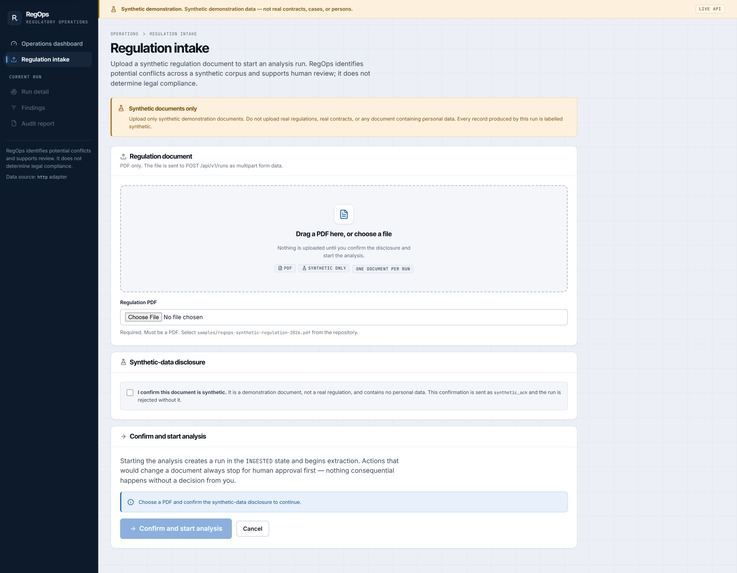This screenshot has width=737, height=573.
Task: Open Findings in sidebar
Action: (48, 108)
